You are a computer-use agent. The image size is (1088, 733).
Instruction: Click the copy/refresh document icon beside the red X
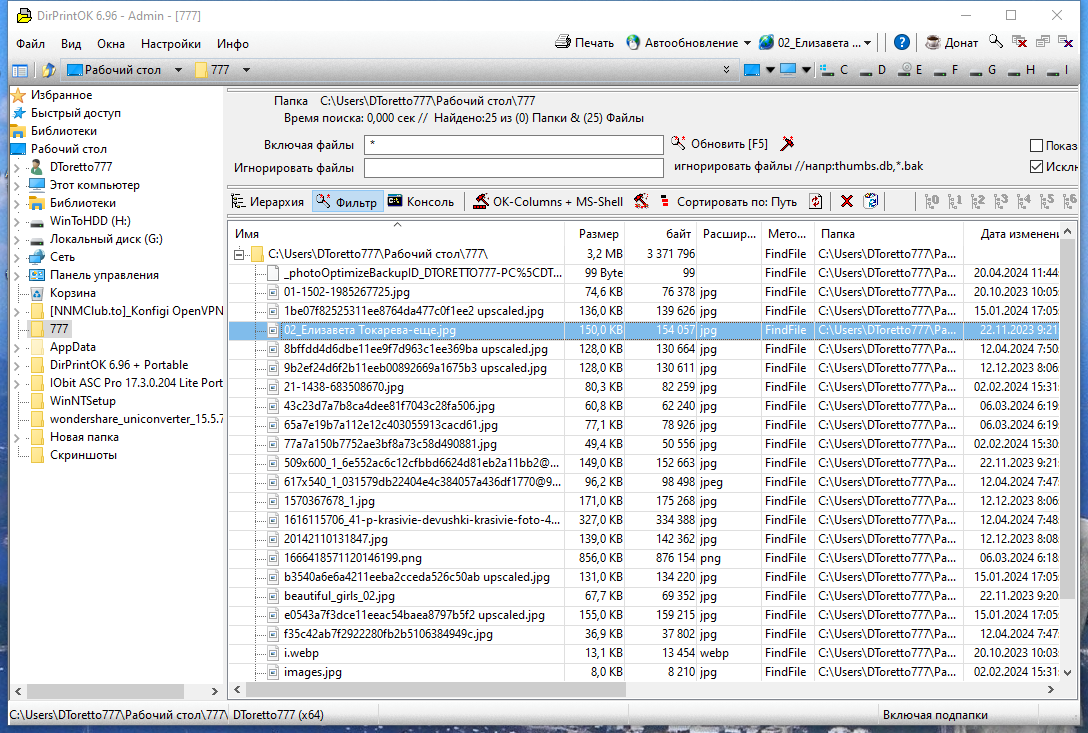coord(871,201)
